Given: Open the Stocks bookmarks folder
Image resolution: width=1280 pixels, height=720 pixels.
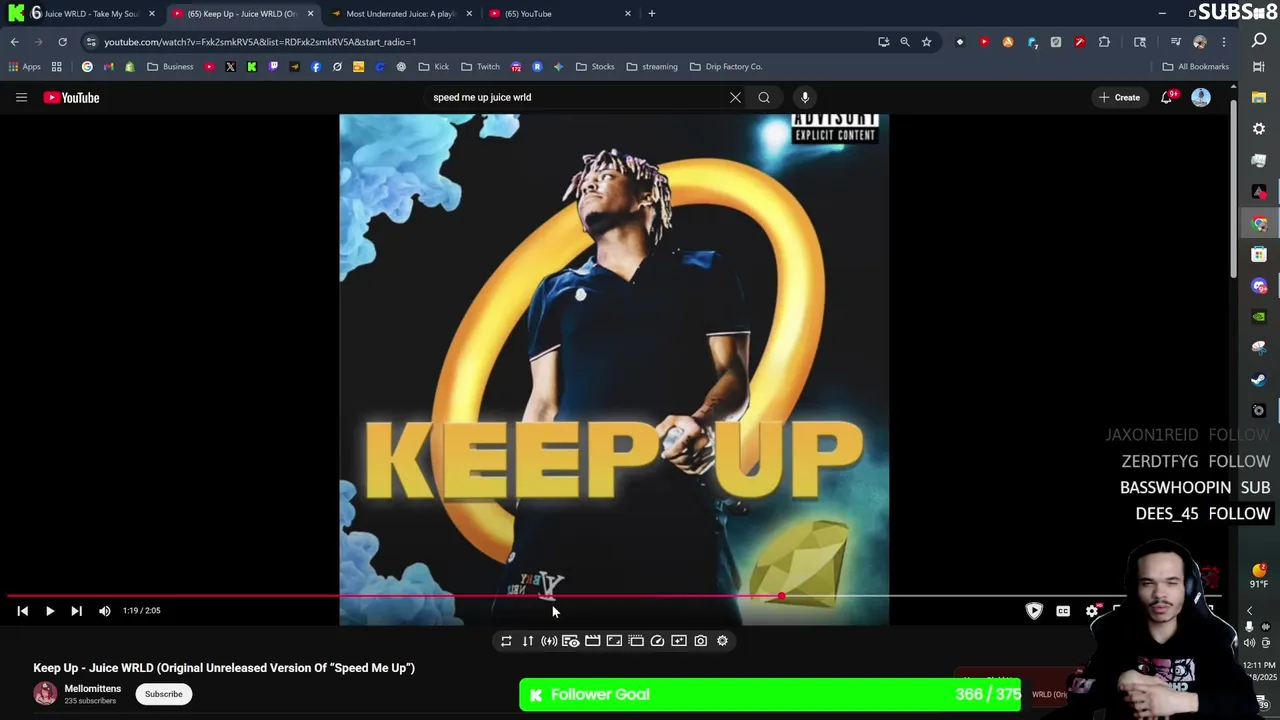Looking at the screenshot, I should pyautogui.click(x=595, y=67).
